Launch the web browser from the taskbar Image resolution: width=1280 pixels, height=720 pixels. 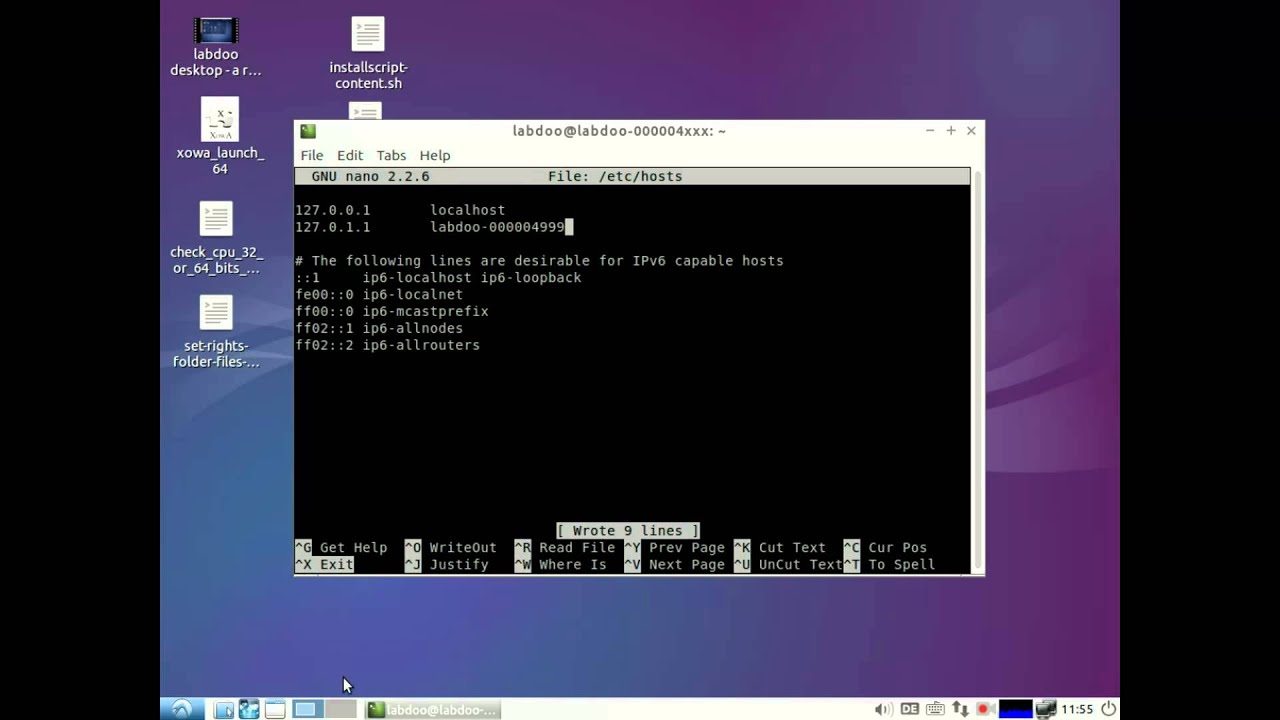pos(249,709)
